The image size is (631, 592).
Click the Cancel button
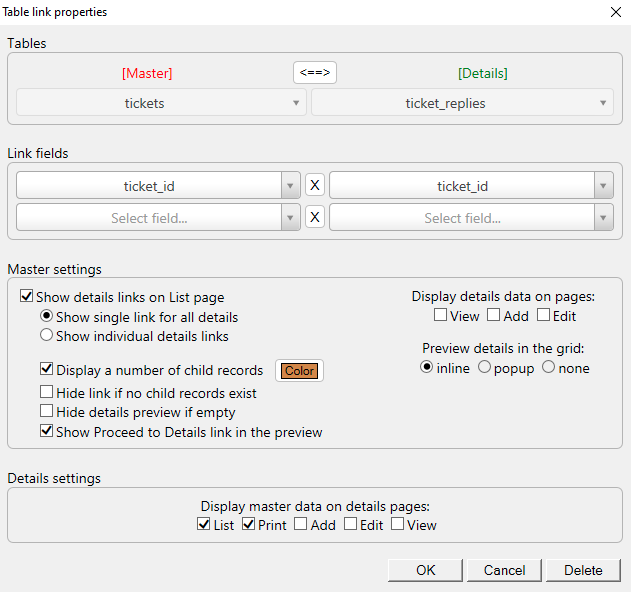tap(504, 570)
